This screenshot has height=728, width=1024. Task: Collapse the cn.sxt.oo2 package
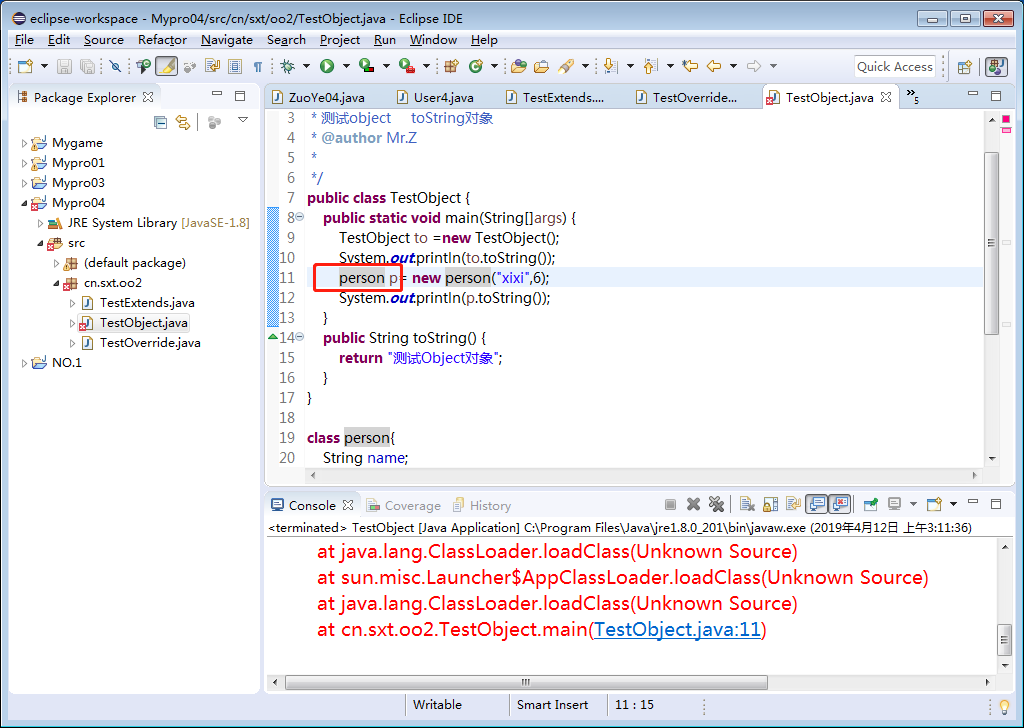pos(56,283)
